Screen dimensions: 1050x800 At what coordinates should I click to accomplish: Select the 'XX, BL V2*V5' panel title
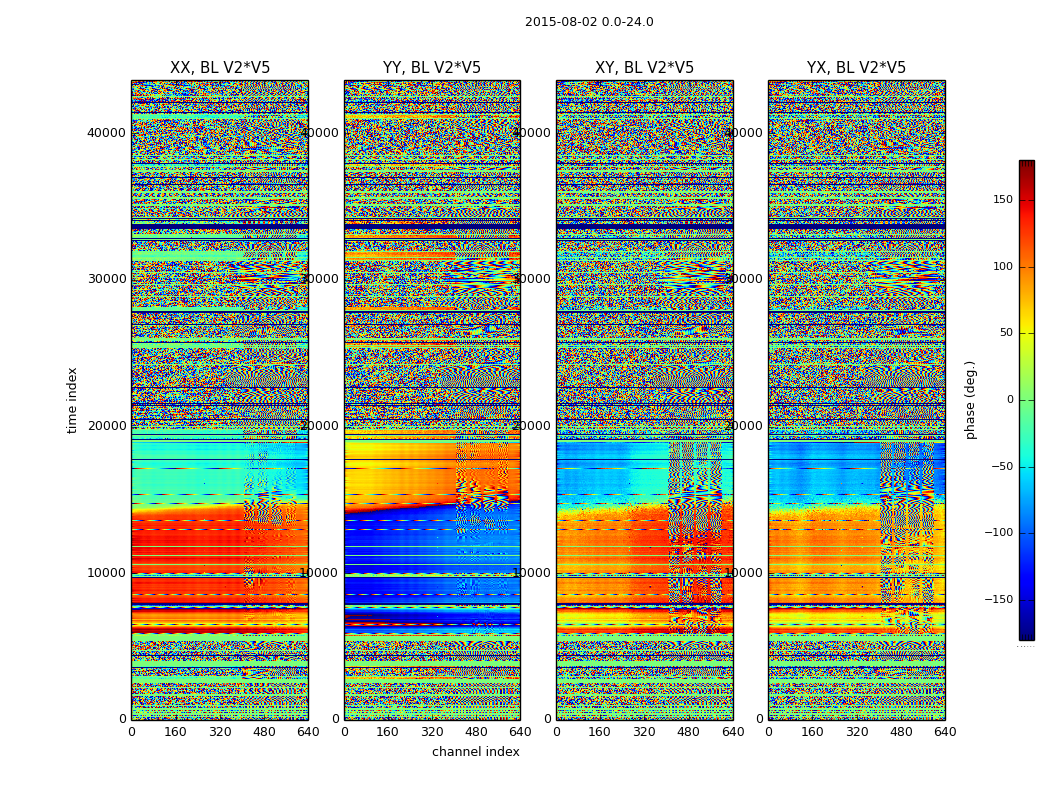point(220,68)
